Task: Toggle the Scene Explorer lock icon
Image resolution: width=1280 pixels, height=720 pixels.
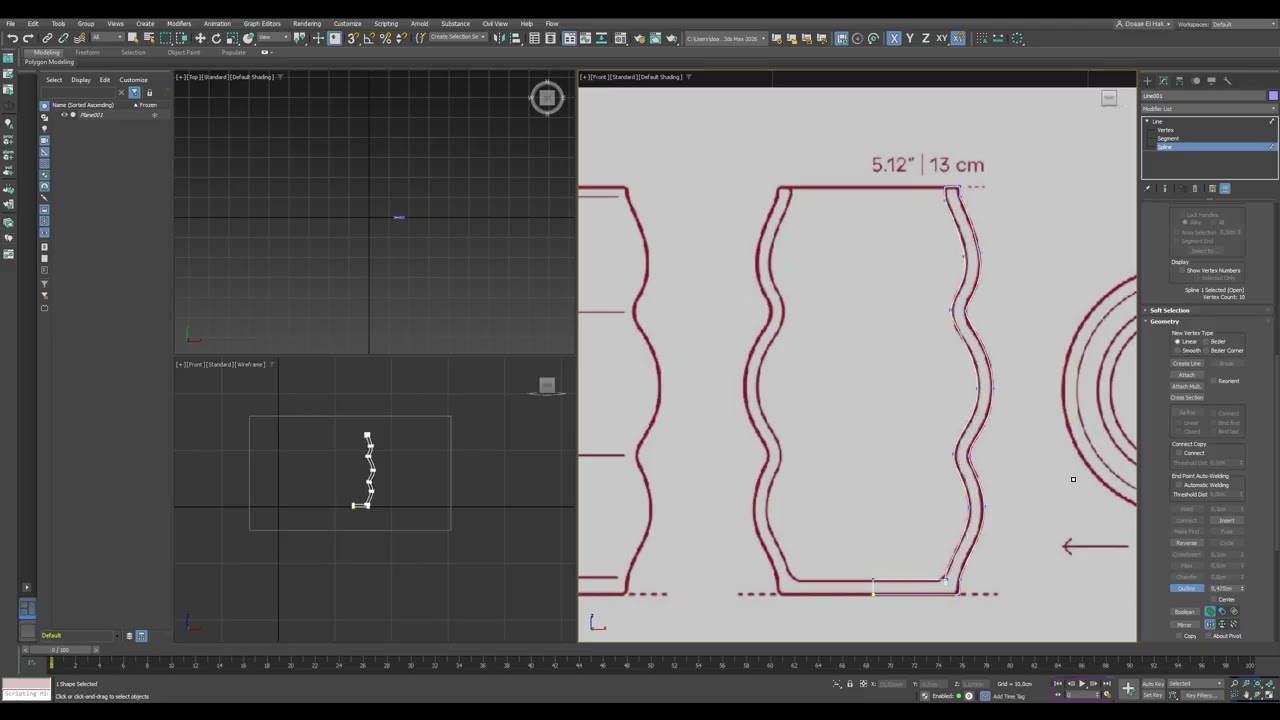Action: point(149,92)
